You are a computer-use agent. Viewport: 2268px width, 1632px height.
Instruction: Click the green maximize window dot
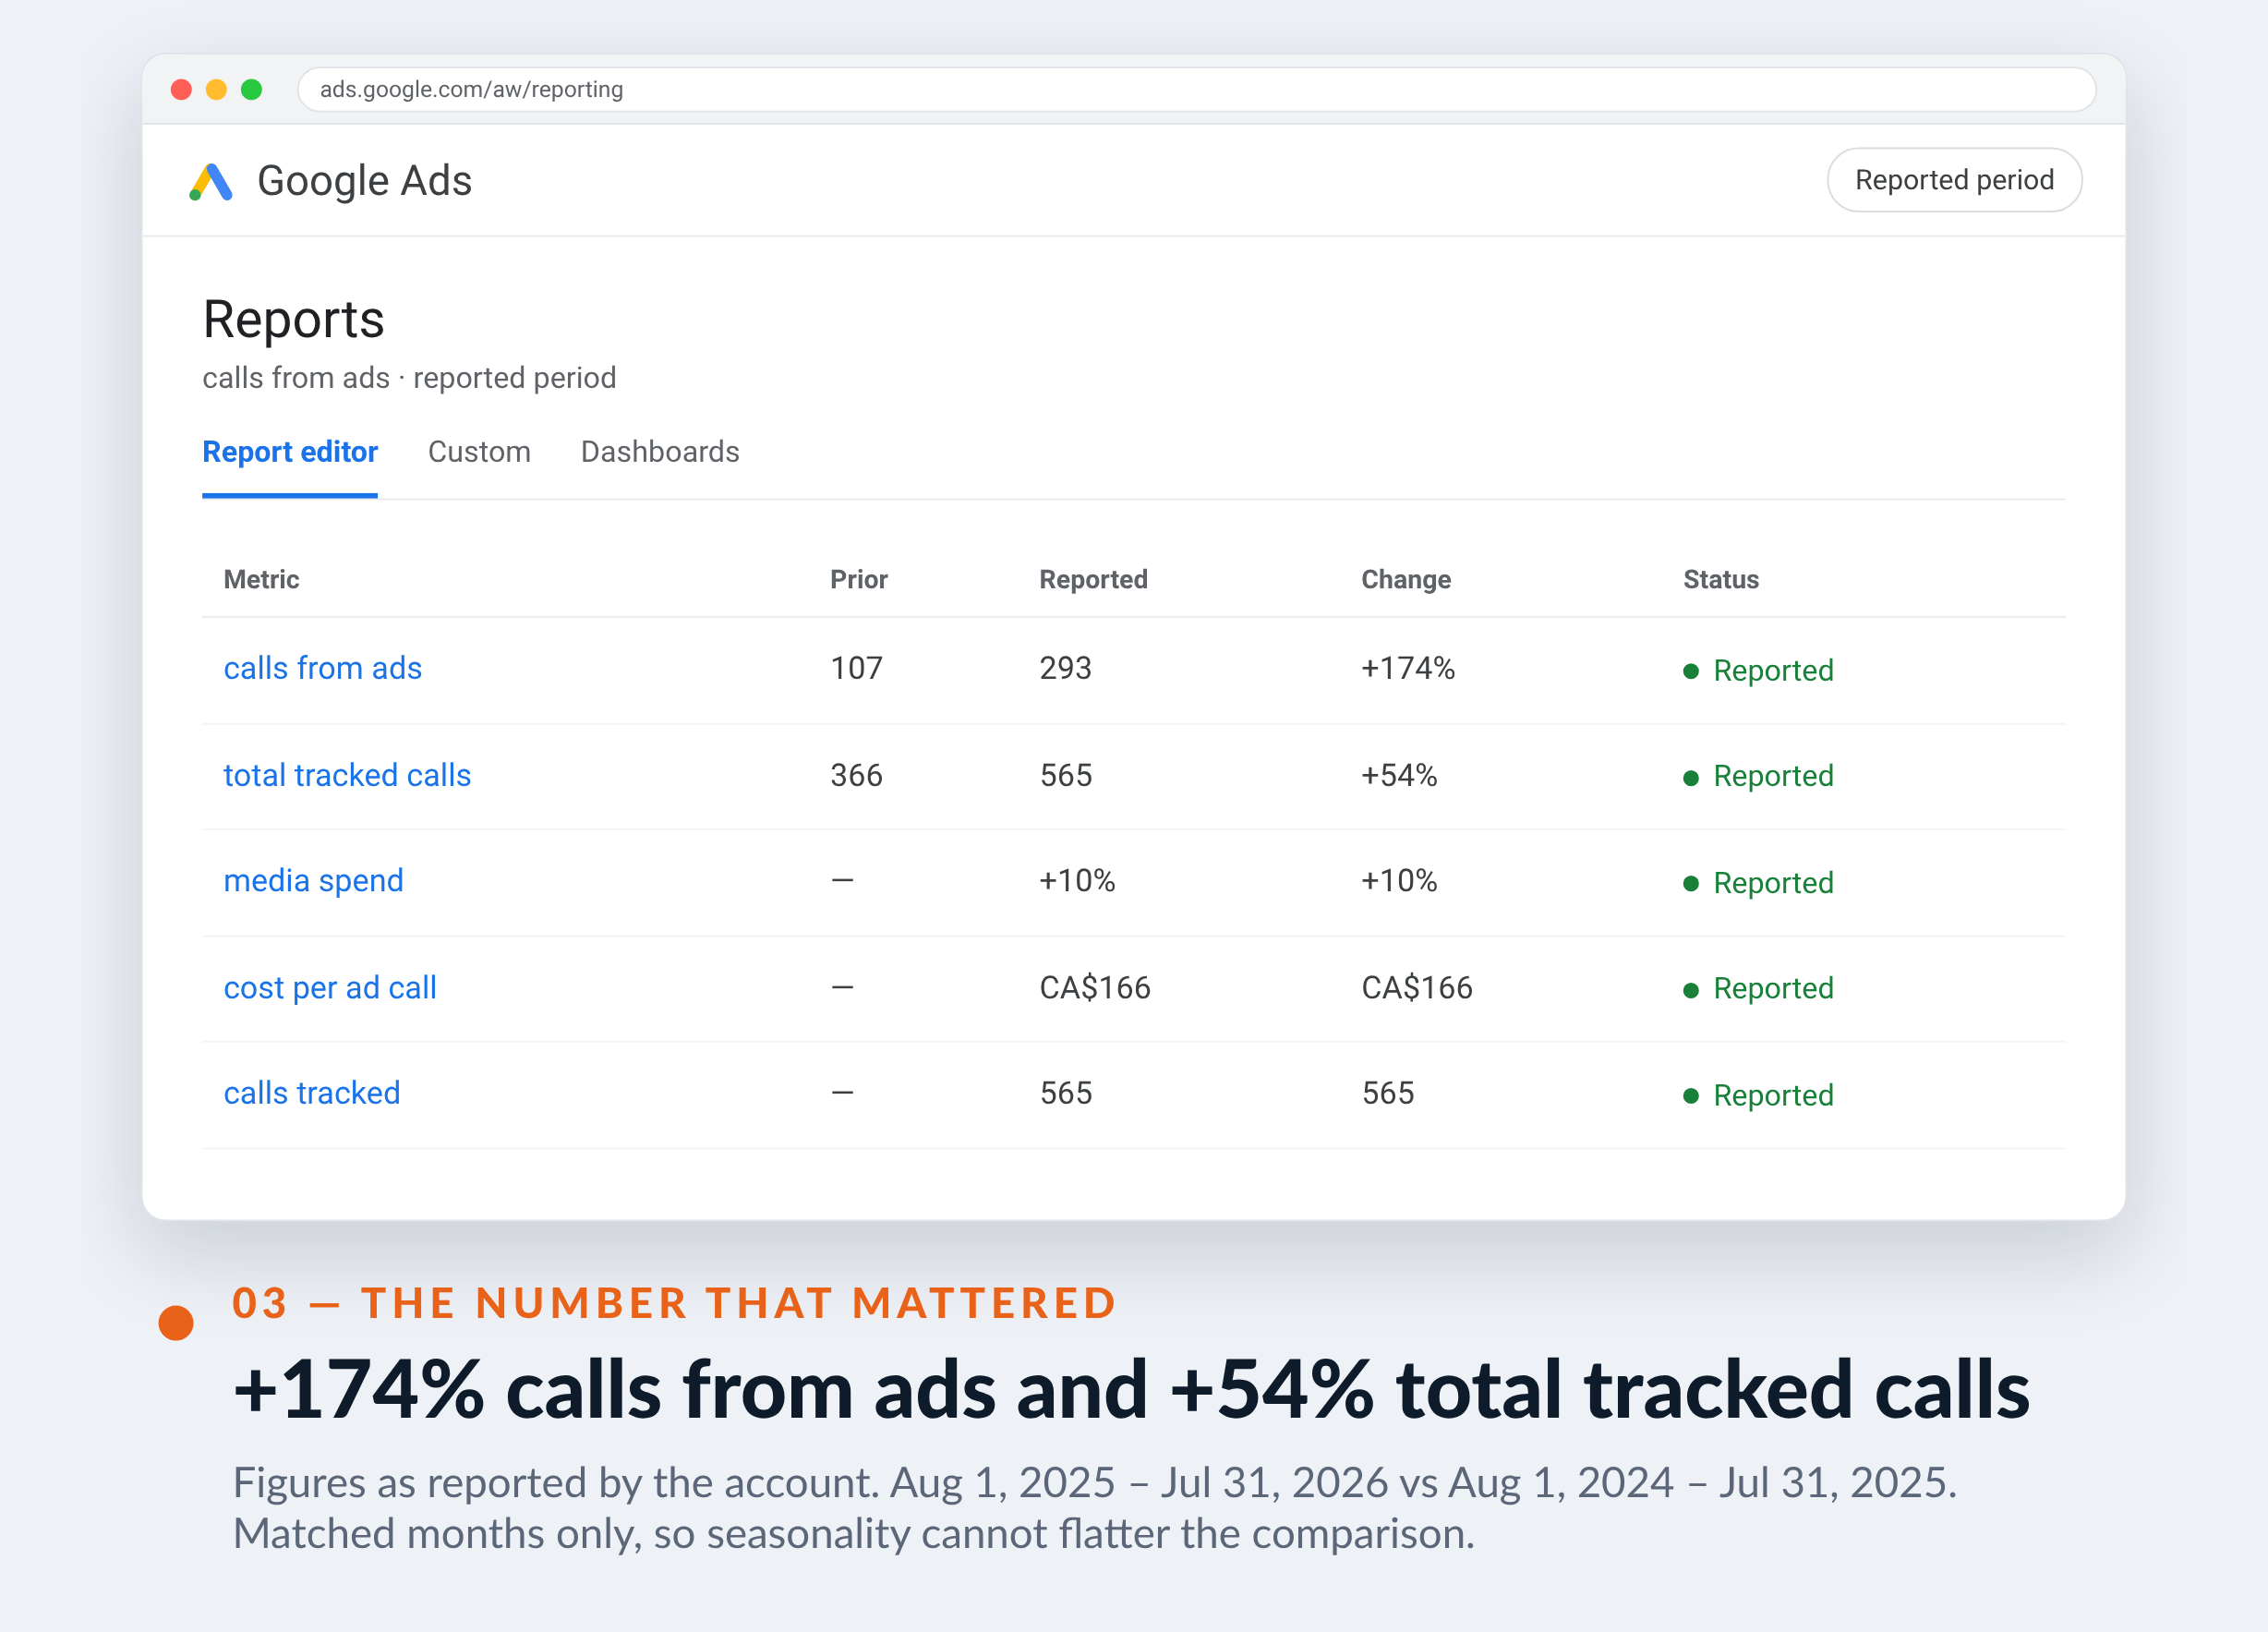252,90
